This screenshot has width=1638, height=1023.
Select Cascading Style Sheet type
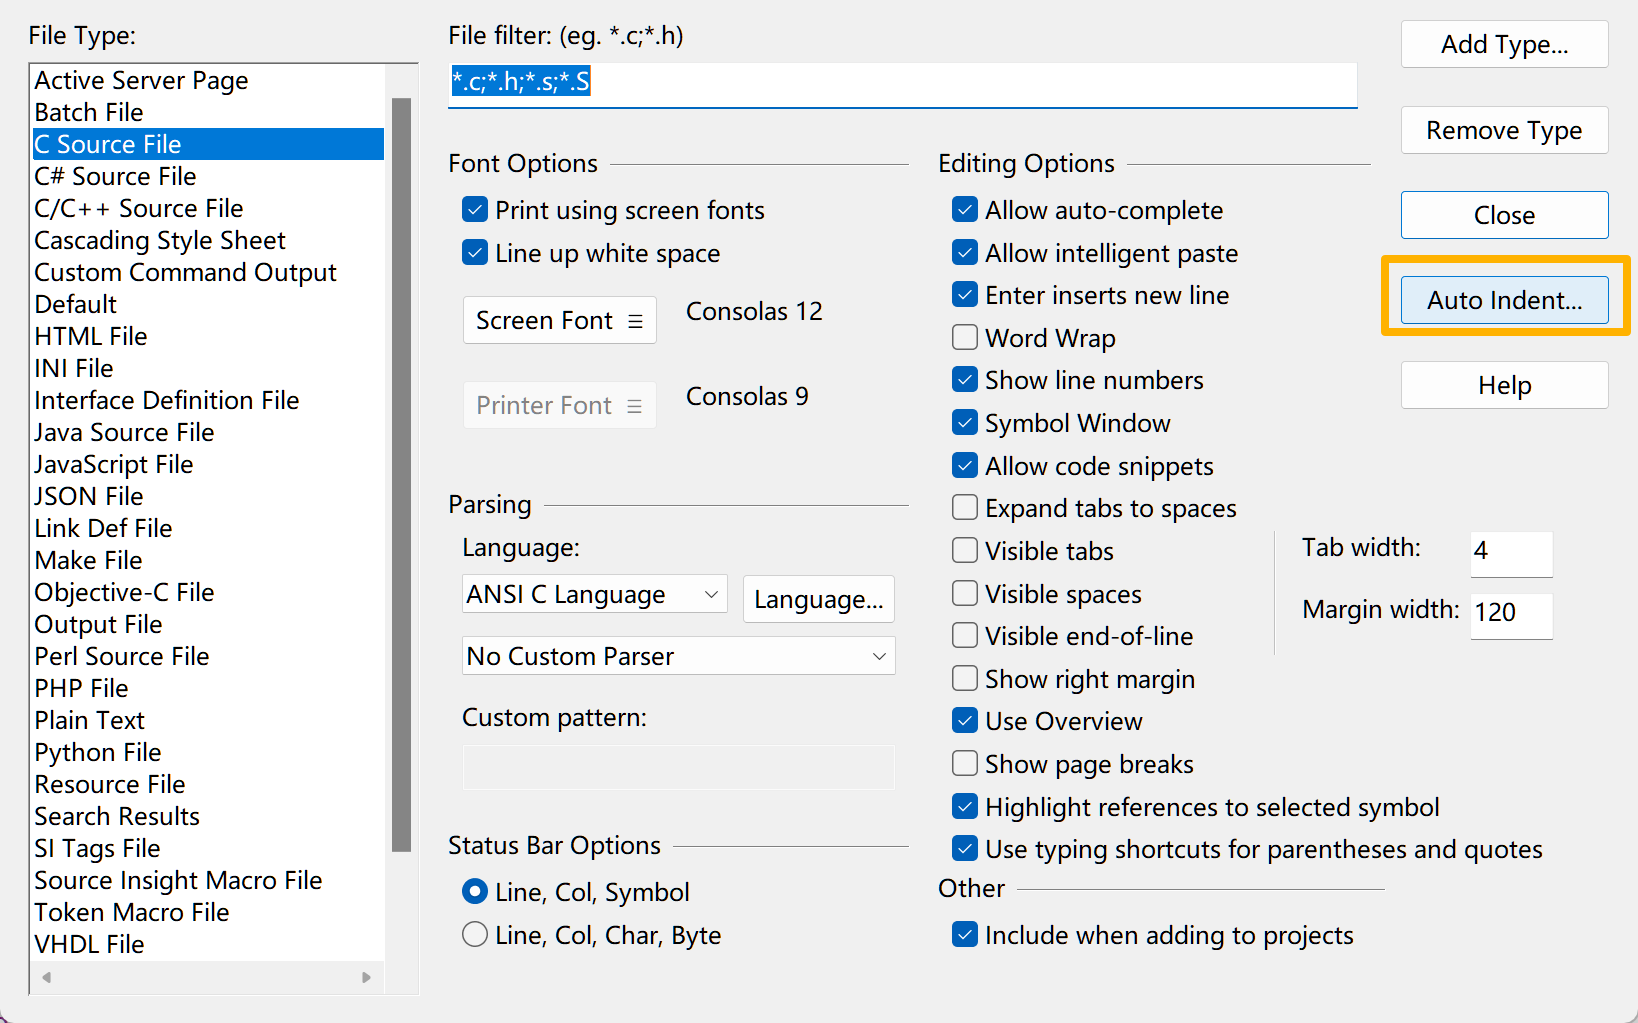tap(208, 240)
